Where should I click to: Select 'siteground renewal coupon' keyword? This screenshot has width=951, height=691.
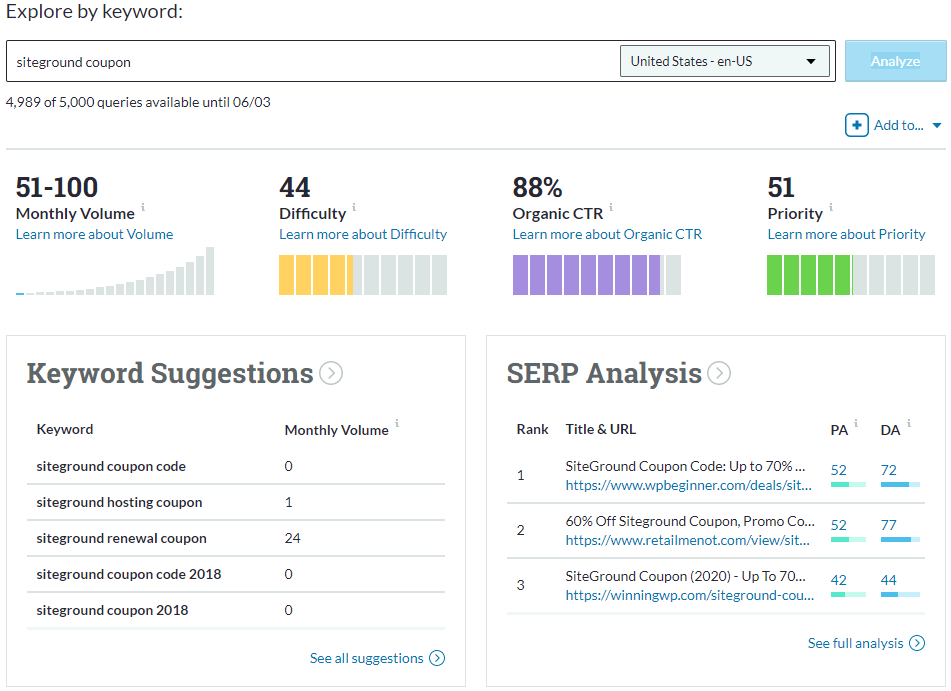[121, 538]
